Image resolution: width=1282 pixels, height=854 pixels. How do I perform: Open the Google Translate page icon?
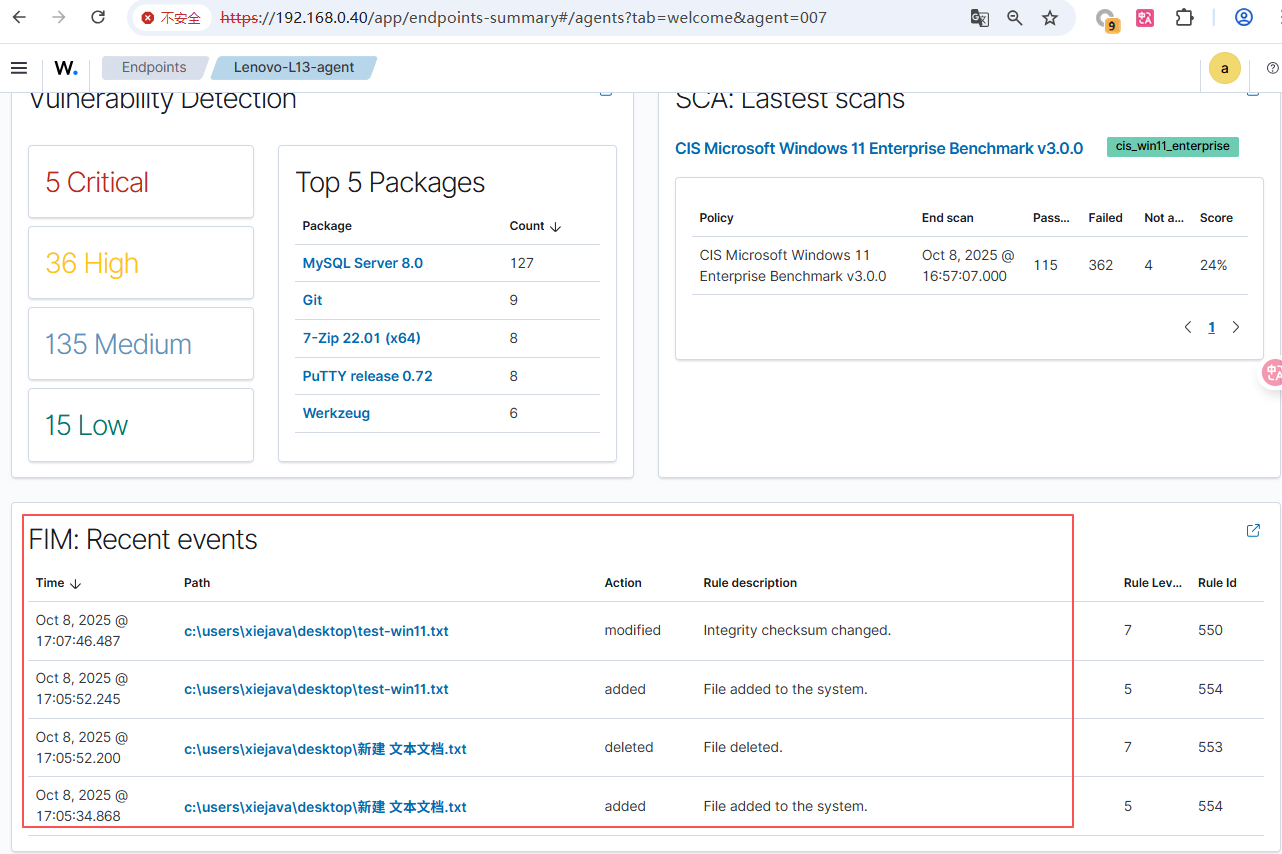tap(980, 18)
